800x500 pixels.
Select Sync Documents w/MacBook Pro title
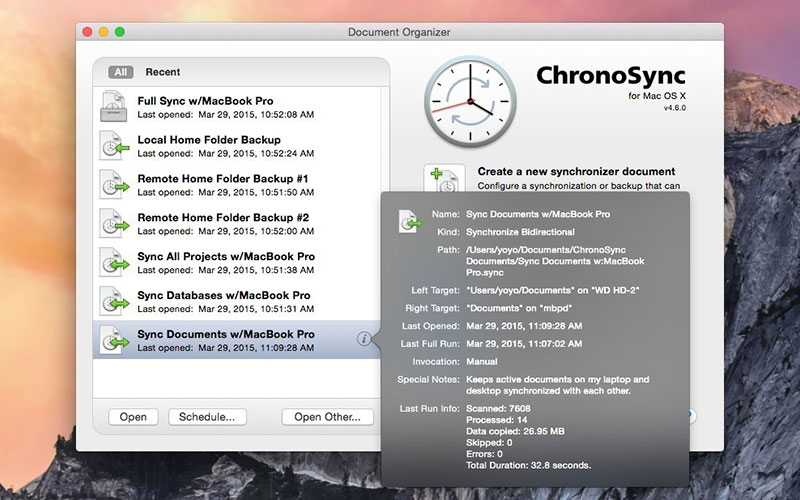(x=226, y=334)
